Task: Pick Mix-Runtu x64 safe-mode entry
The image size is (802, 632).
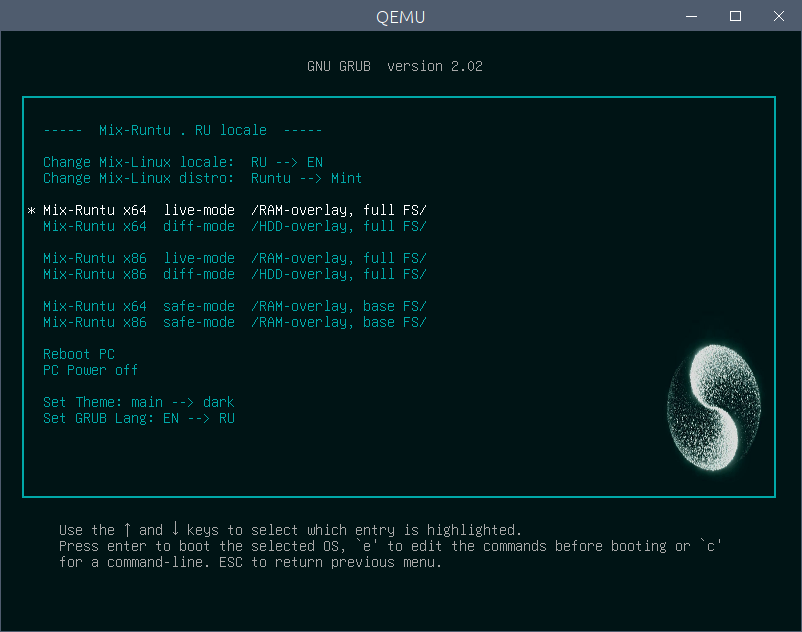Action: (x=234, y=306)
